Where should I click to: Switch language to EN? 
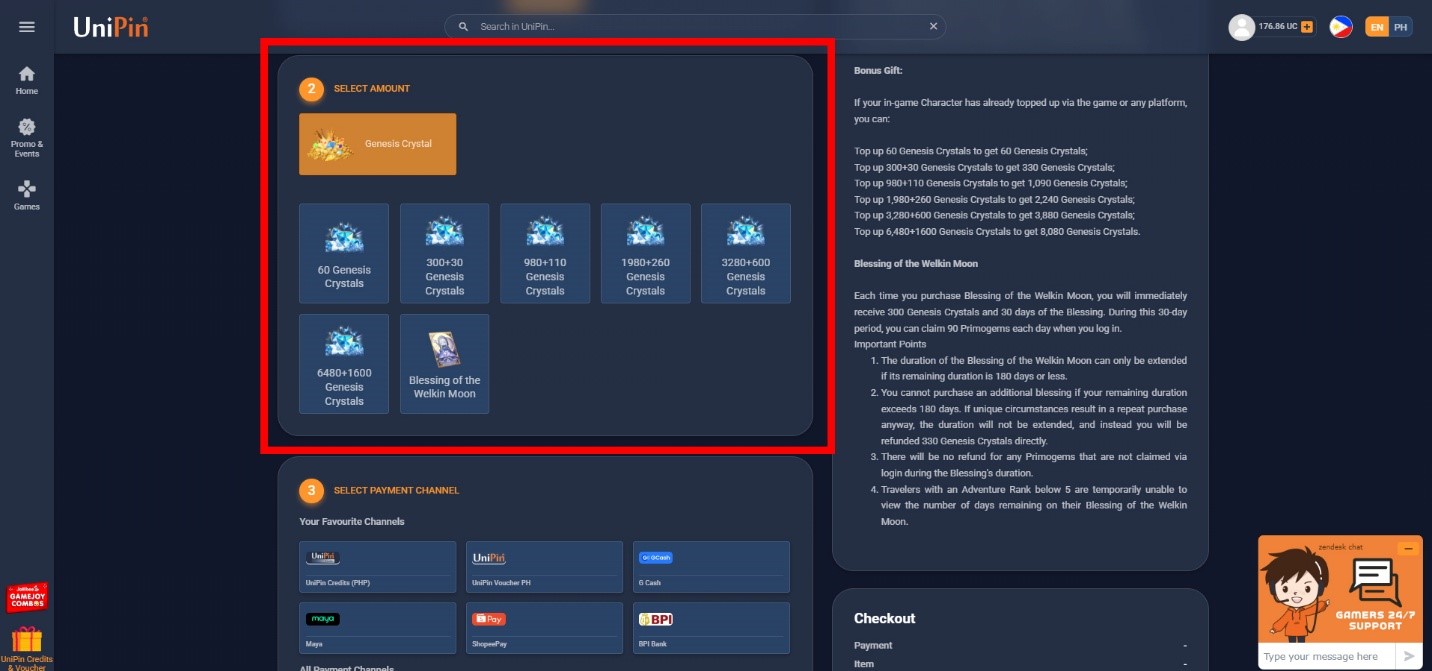pos(1377,27)
